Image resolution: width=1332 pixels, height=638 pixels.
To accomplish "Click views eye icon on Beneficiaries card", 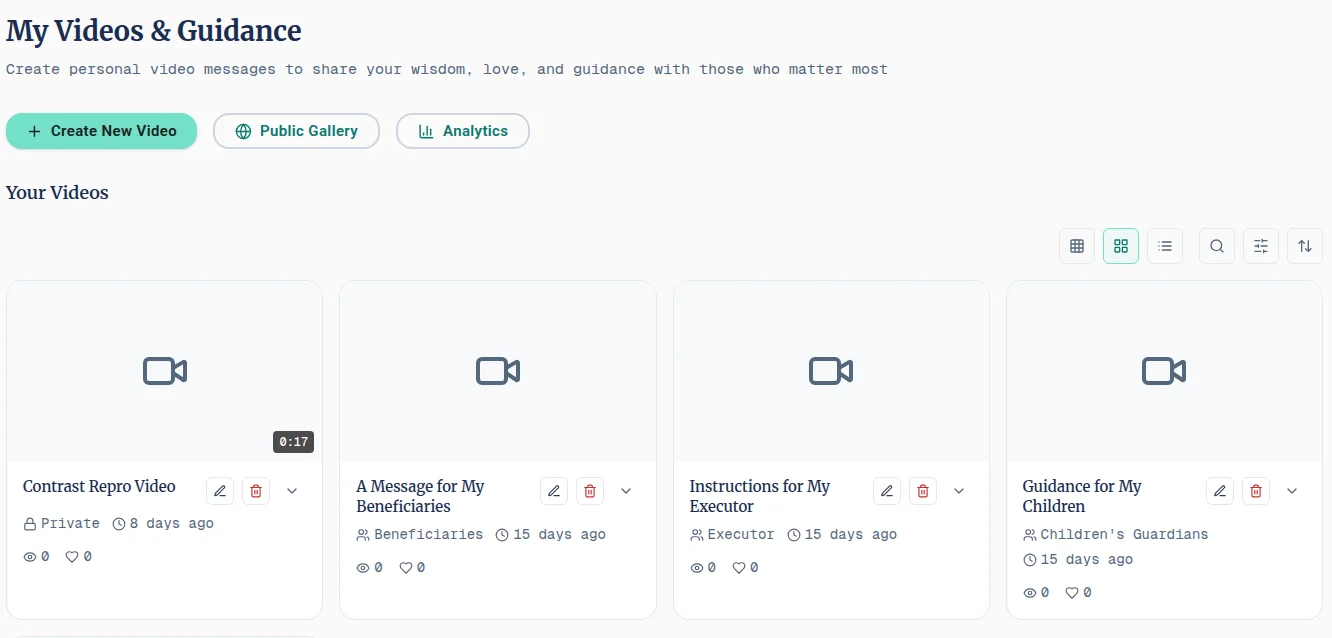I will 363,568.
